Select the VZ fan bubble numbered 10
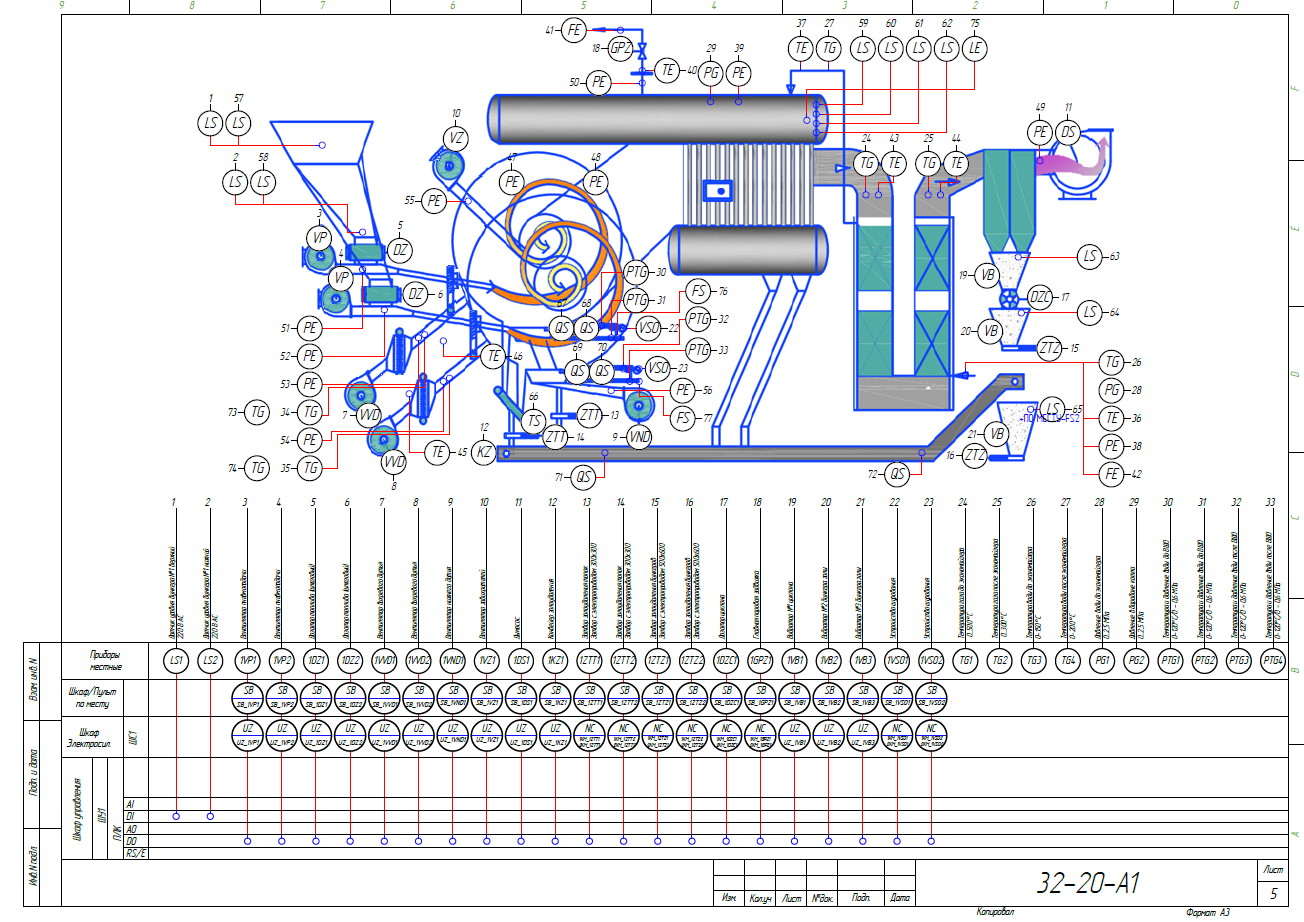Viewport: 1304px width, 922px height. 457,139
